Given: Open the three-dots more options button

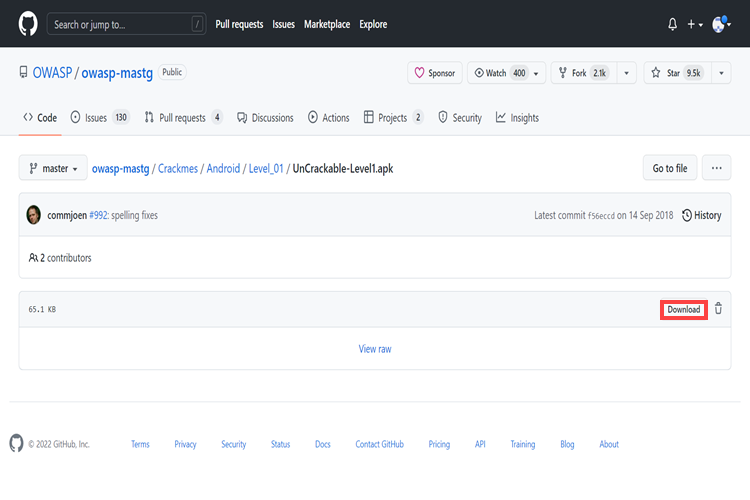Looking at the screenshot, I should click(x=717, y=168).
